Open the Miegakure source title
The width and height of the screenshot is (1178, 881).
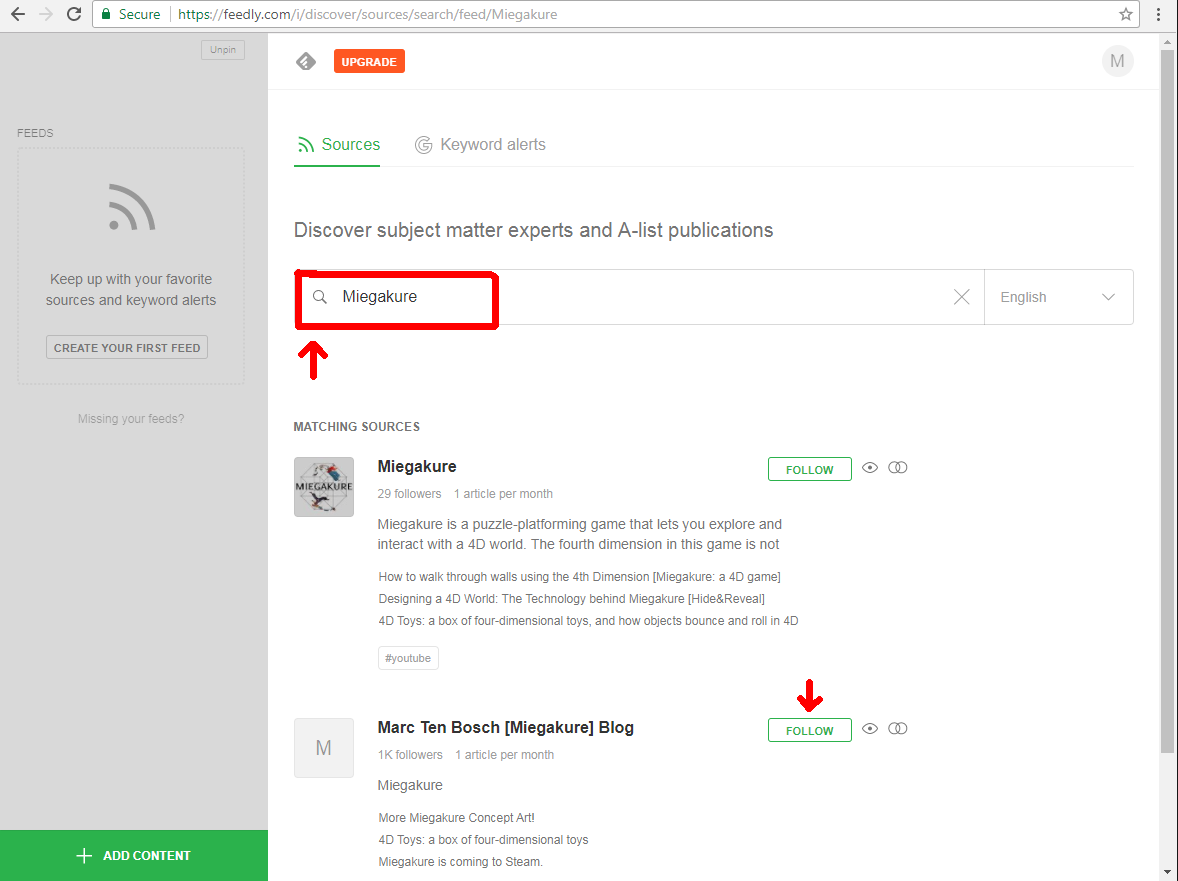tap(417, 466)
